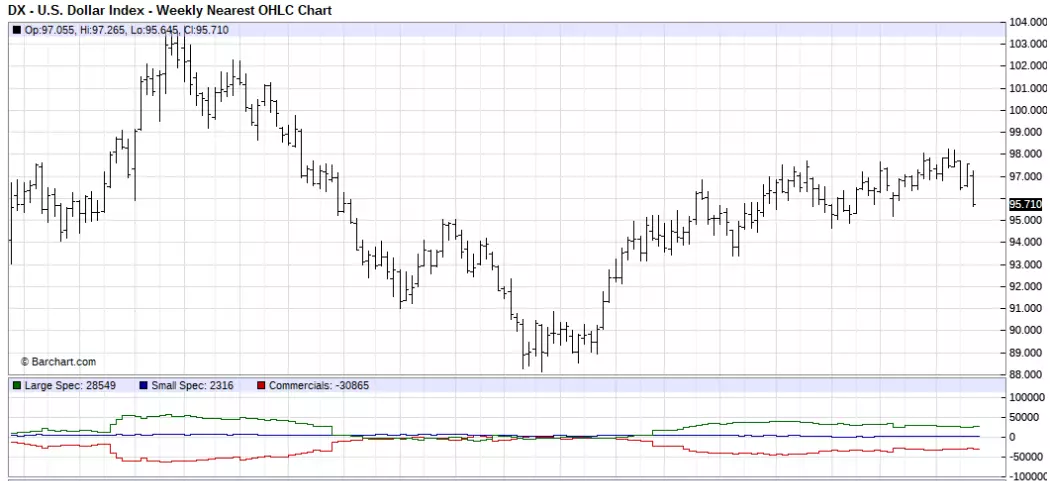The image size is (1050, 481).
Task: Click the Op:97.055 open value in legend
Action: (50, 30)
